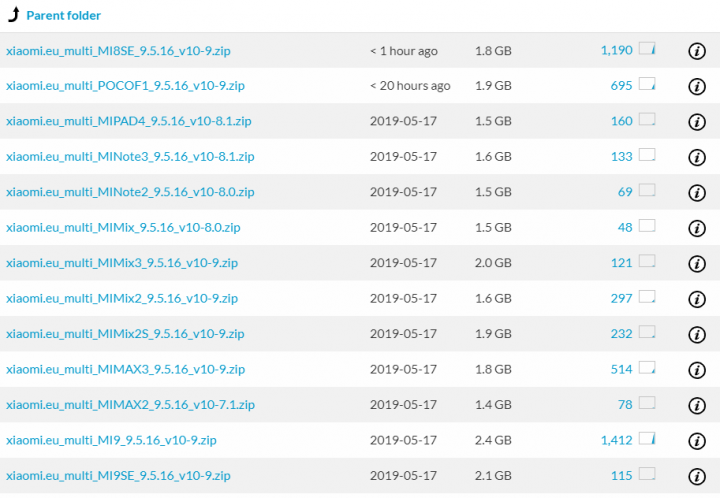The width and height of the screenshot is (720, 498).
Task: Download xiaomi.eu_multi_MI8SE_9.5.16_v10-9.zip
Action: point(118,50)
